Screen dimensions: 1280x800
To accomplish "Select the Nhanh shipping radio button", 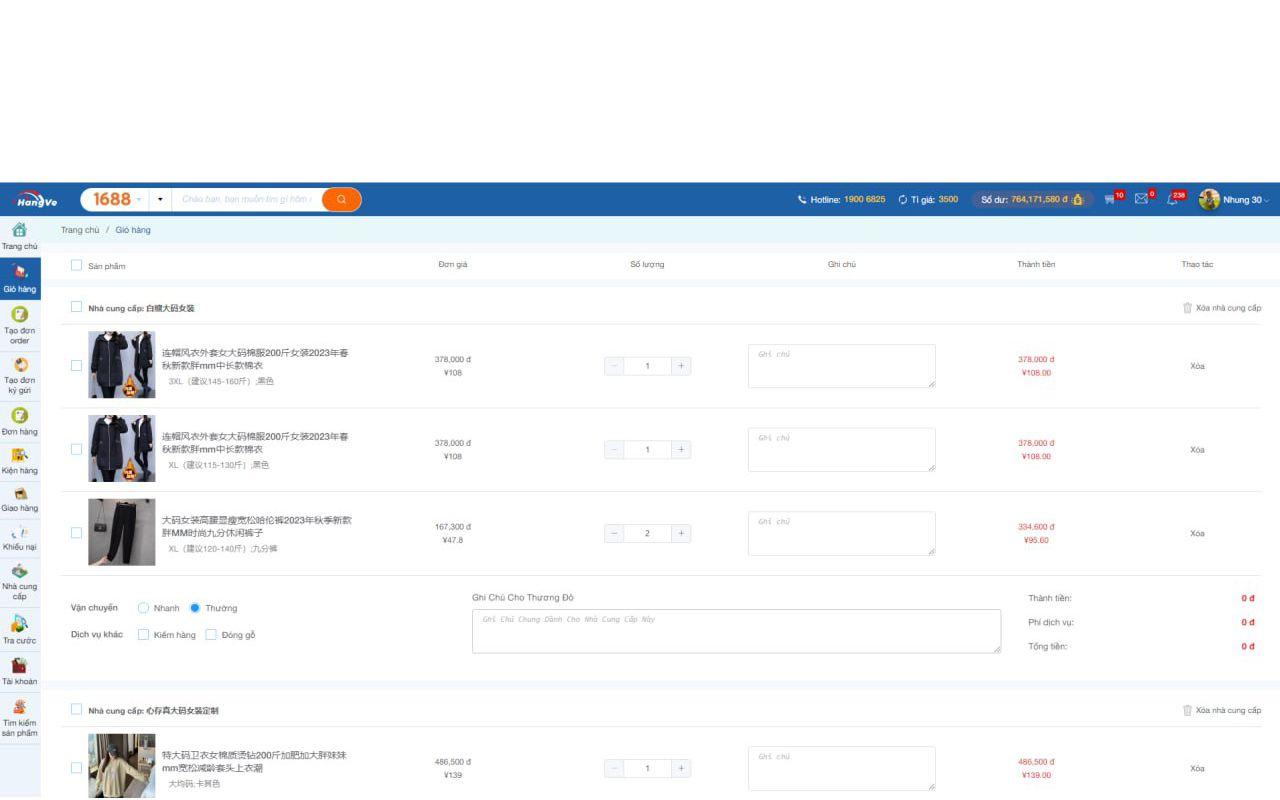I will tap(143, 608).
